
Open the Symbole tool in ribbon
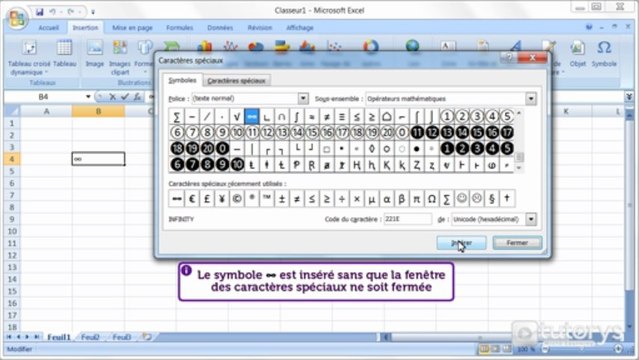[604, 53]
